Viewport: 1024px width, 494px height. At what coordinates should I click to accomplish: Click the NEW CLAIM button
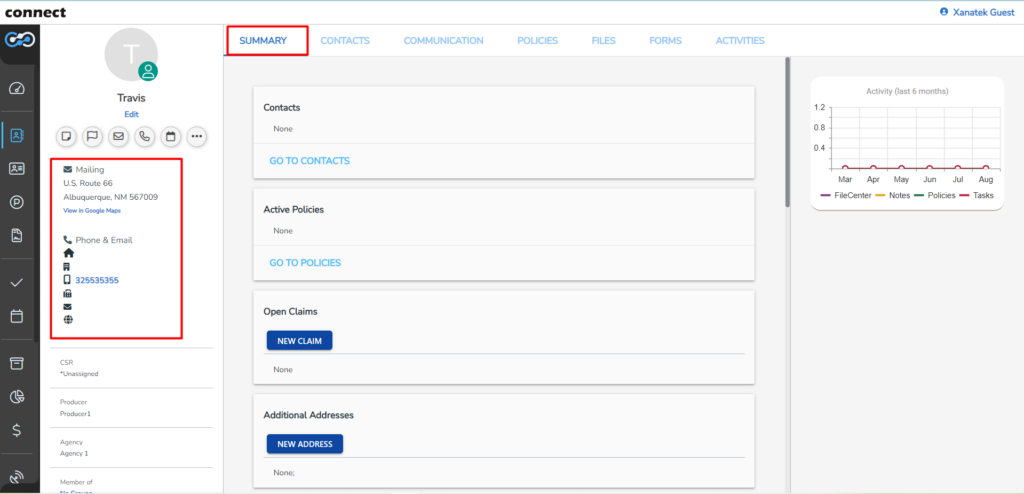pyautogui.click(x=299, y=340)
